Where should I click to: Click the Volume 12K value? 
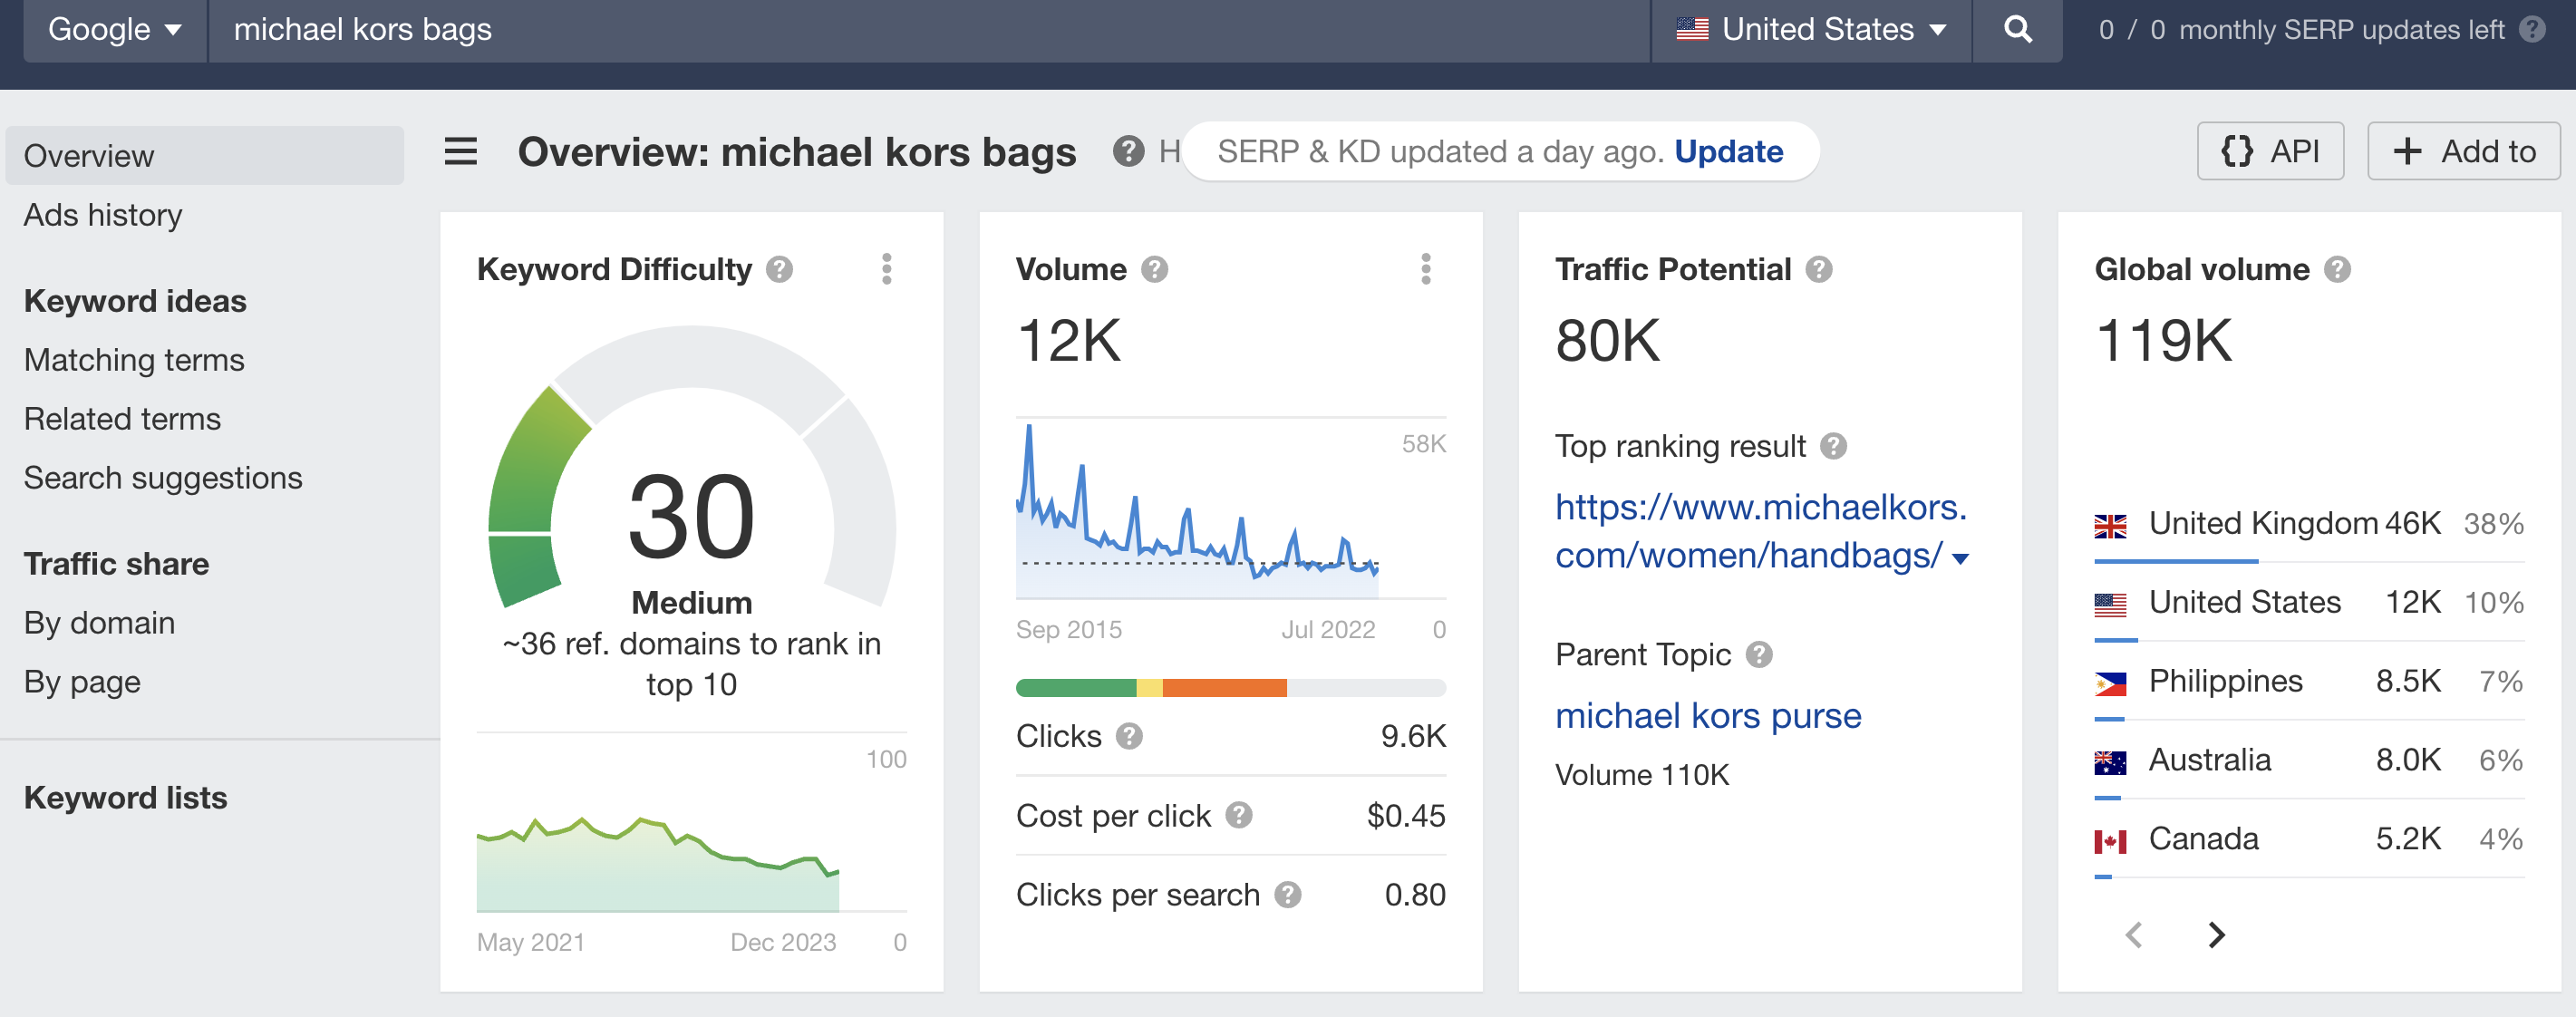[x=1069, y=341]
